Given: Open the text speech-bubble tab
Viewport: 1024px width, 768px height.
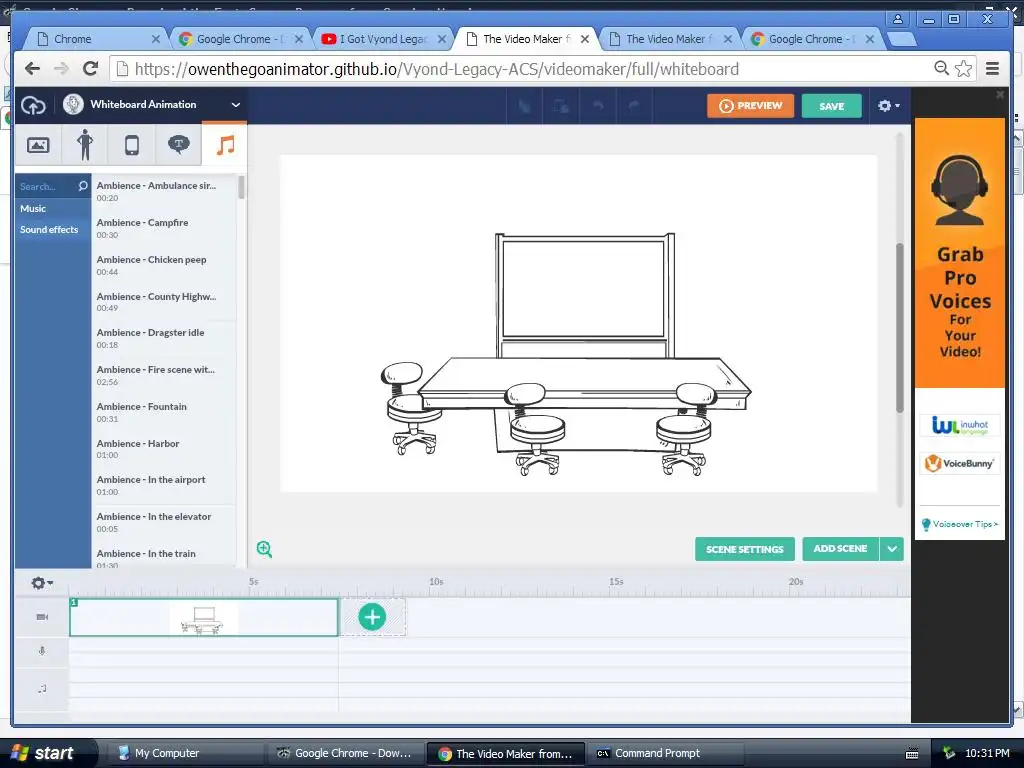Looking at the screenshot, I should tap(179, 145).
